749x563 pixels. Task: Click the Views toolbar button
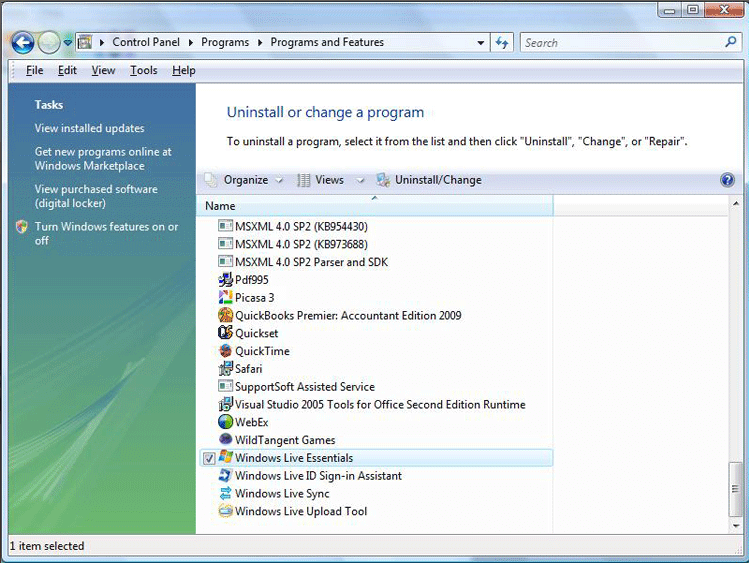click(321, 180)
